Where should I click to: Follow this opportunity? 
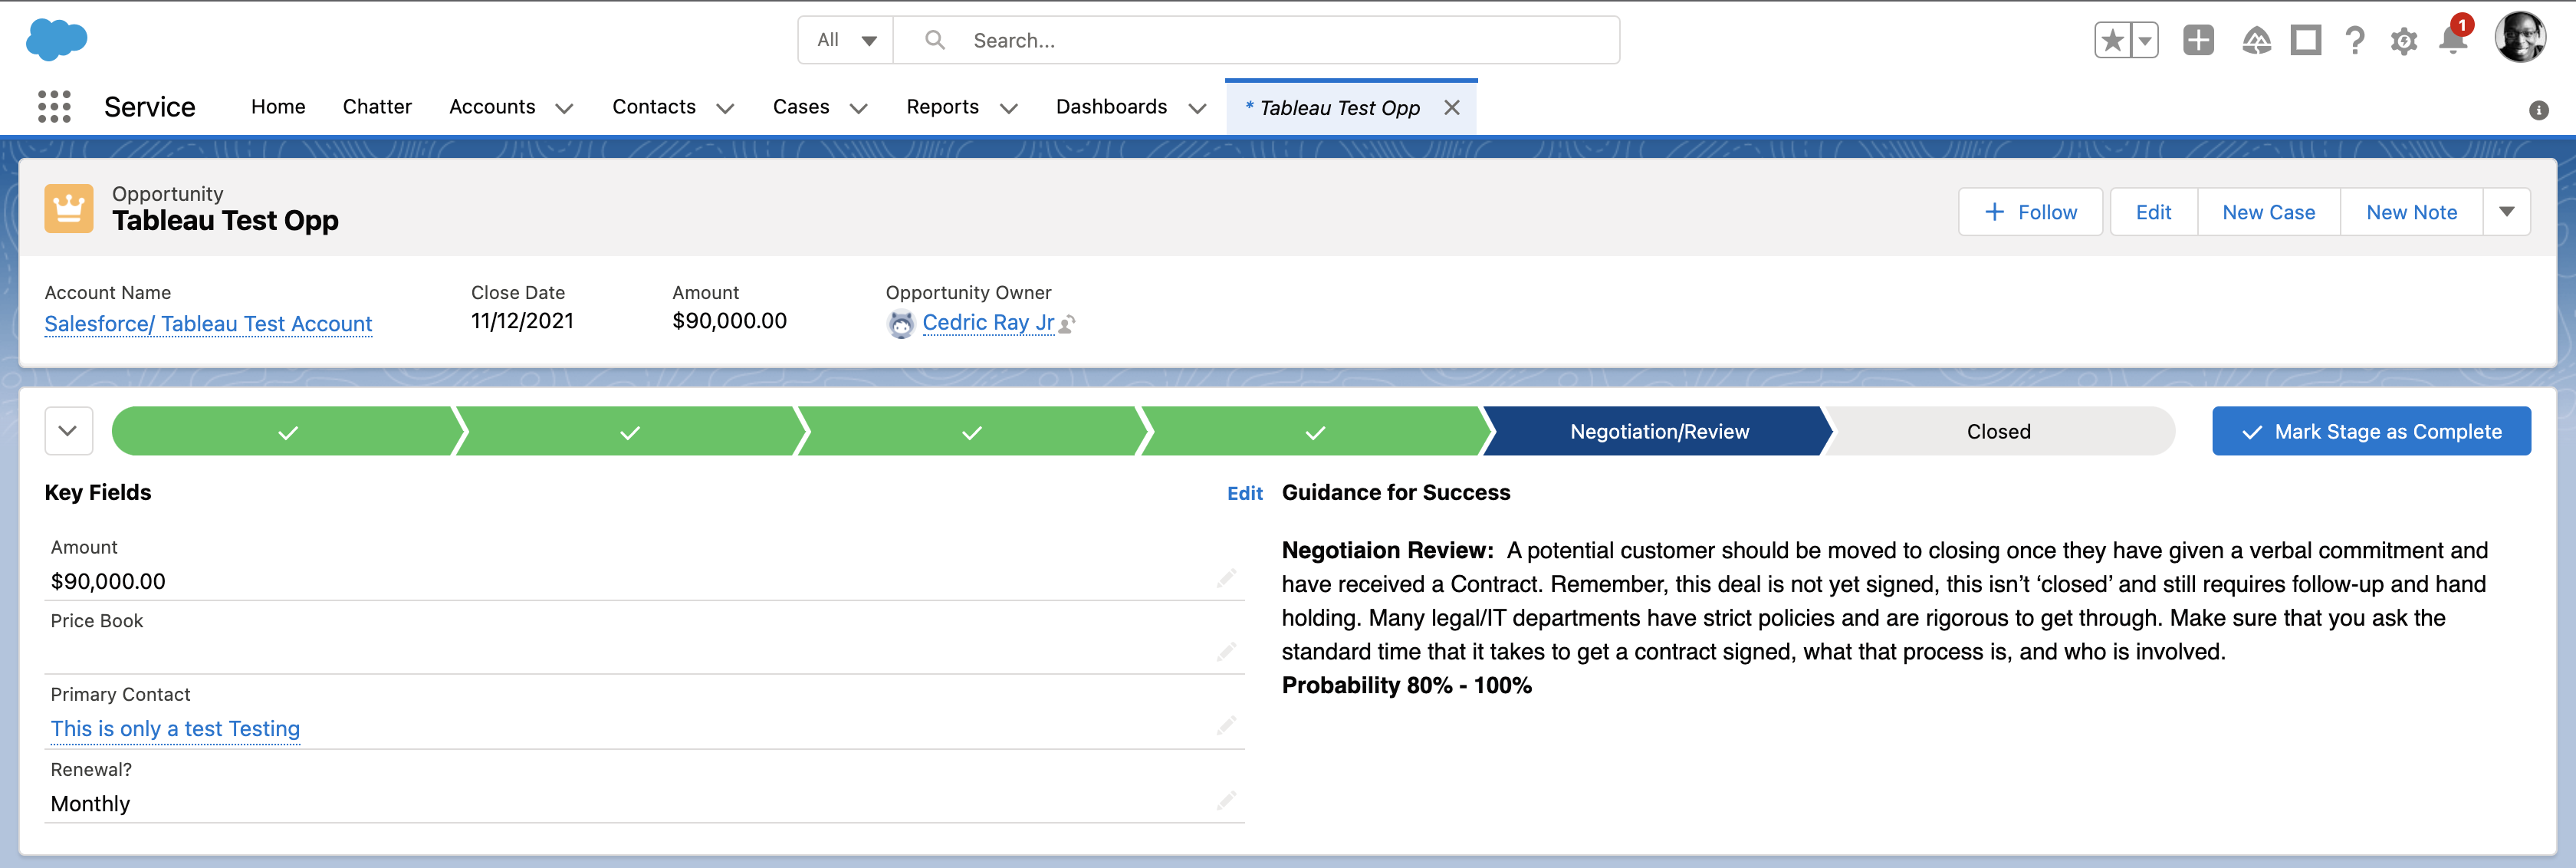click(2029, 212)
